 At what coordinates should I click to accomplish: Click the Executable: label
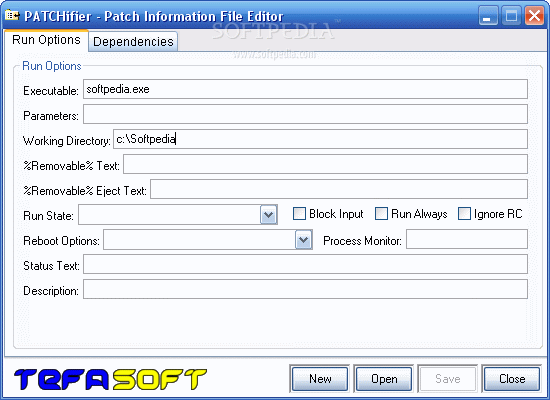51,91
